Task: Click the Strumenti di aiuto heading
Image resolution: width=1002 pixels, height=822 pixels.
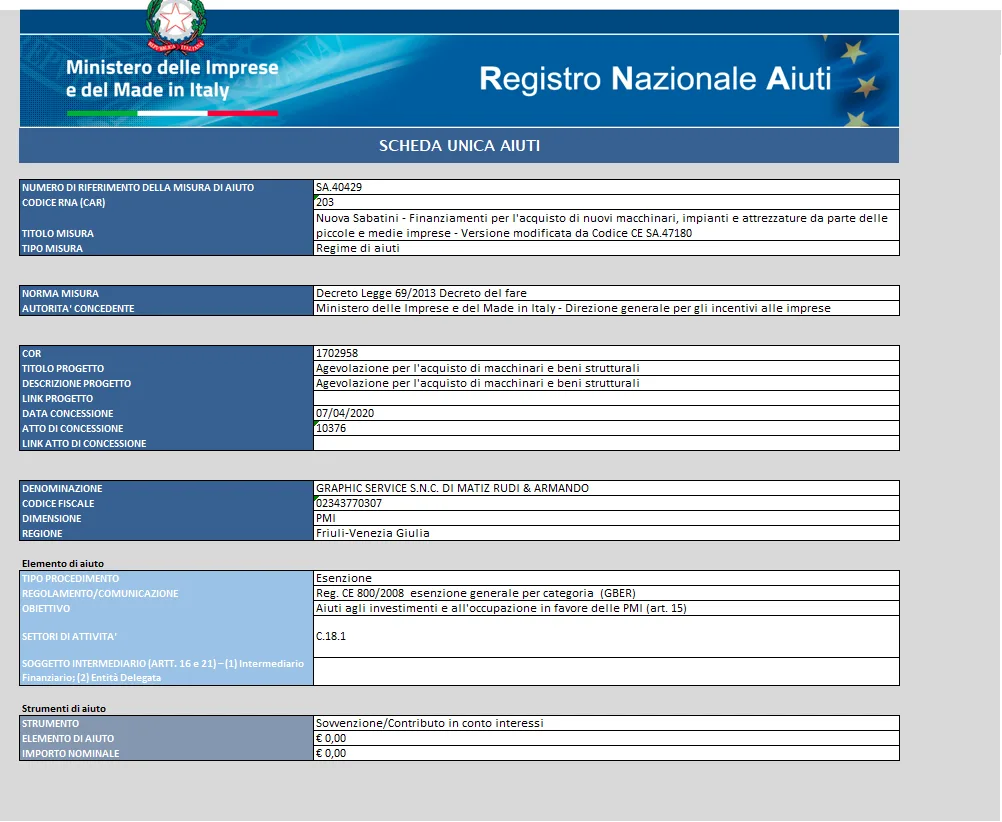Action: click(x=64, y=709)
